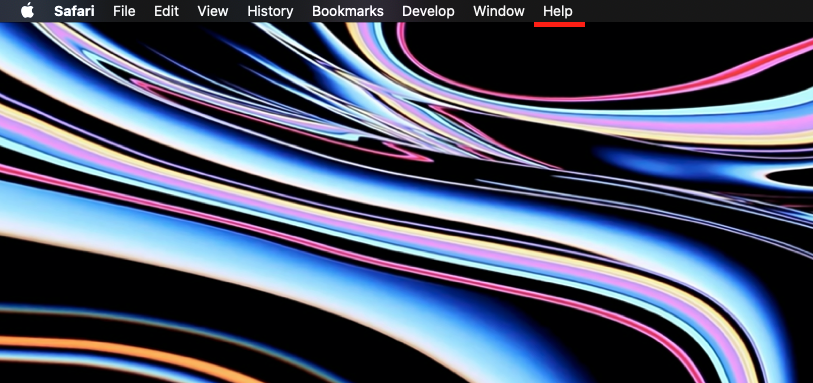Show Window menu options

tap(499, 11)
